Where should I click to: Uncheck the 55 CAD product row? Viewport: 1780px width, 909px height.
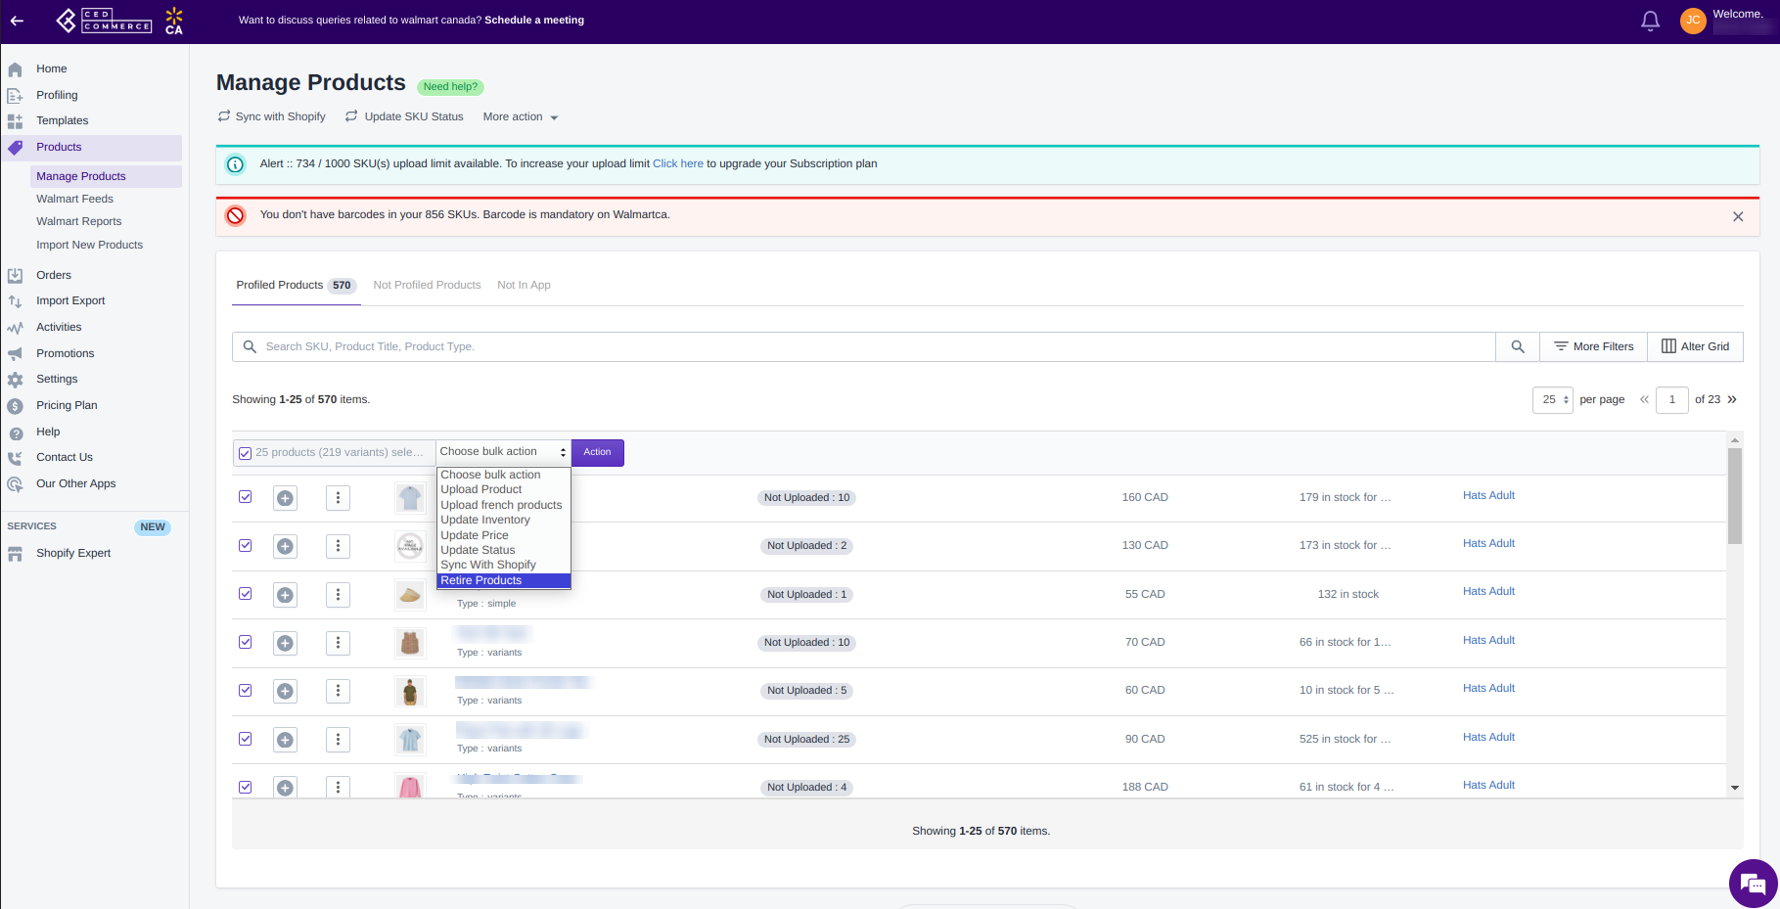pyautogui.click(x=245, y=594)
